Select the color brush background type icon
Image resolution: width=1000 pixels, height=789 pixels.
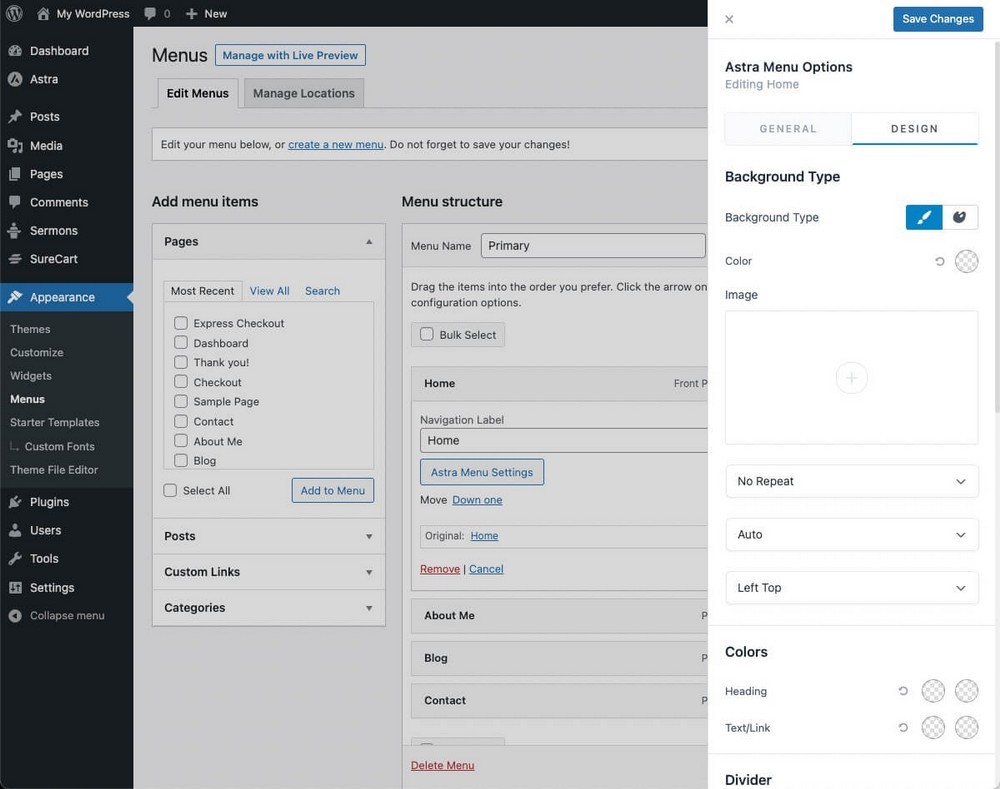923,218
